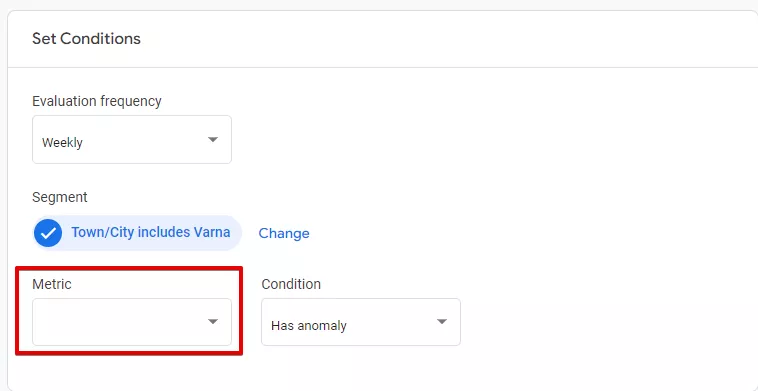Click the red highlight border around Metric
Screen dimensions: 758x391
click(129, 268)
